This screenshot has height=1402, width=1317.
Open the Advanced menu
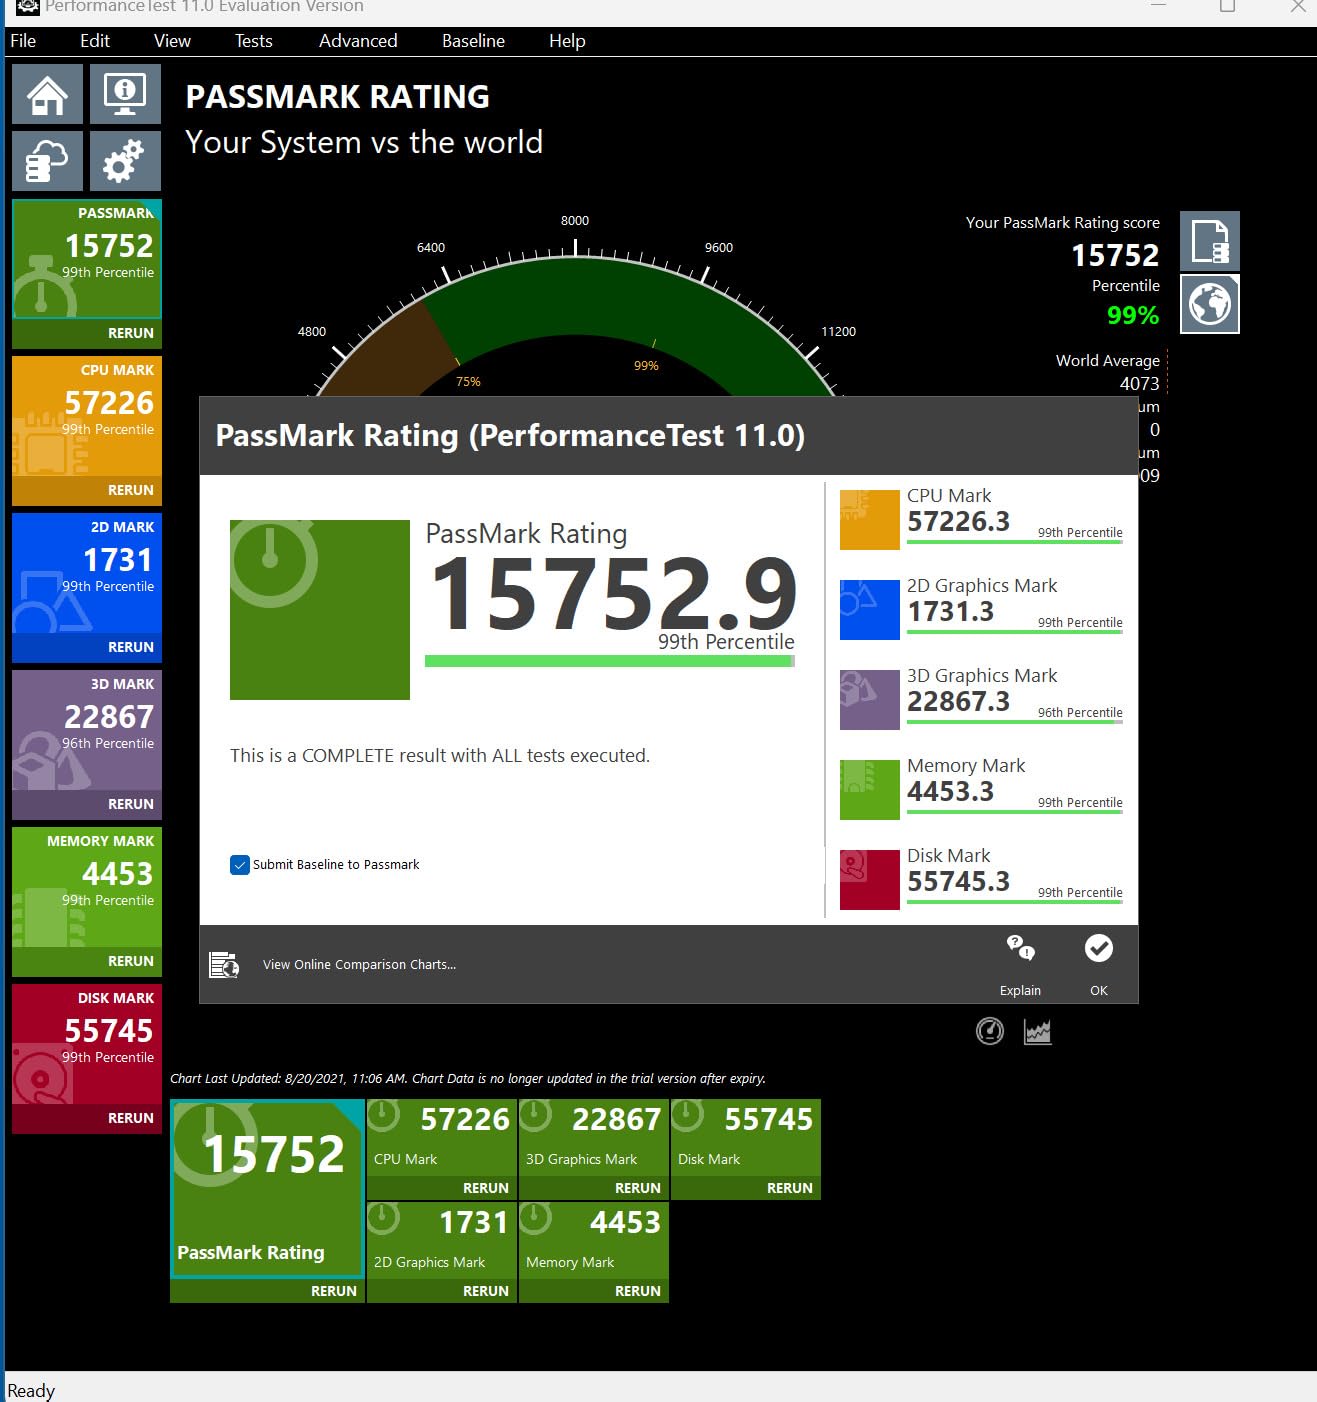(358, 41)
